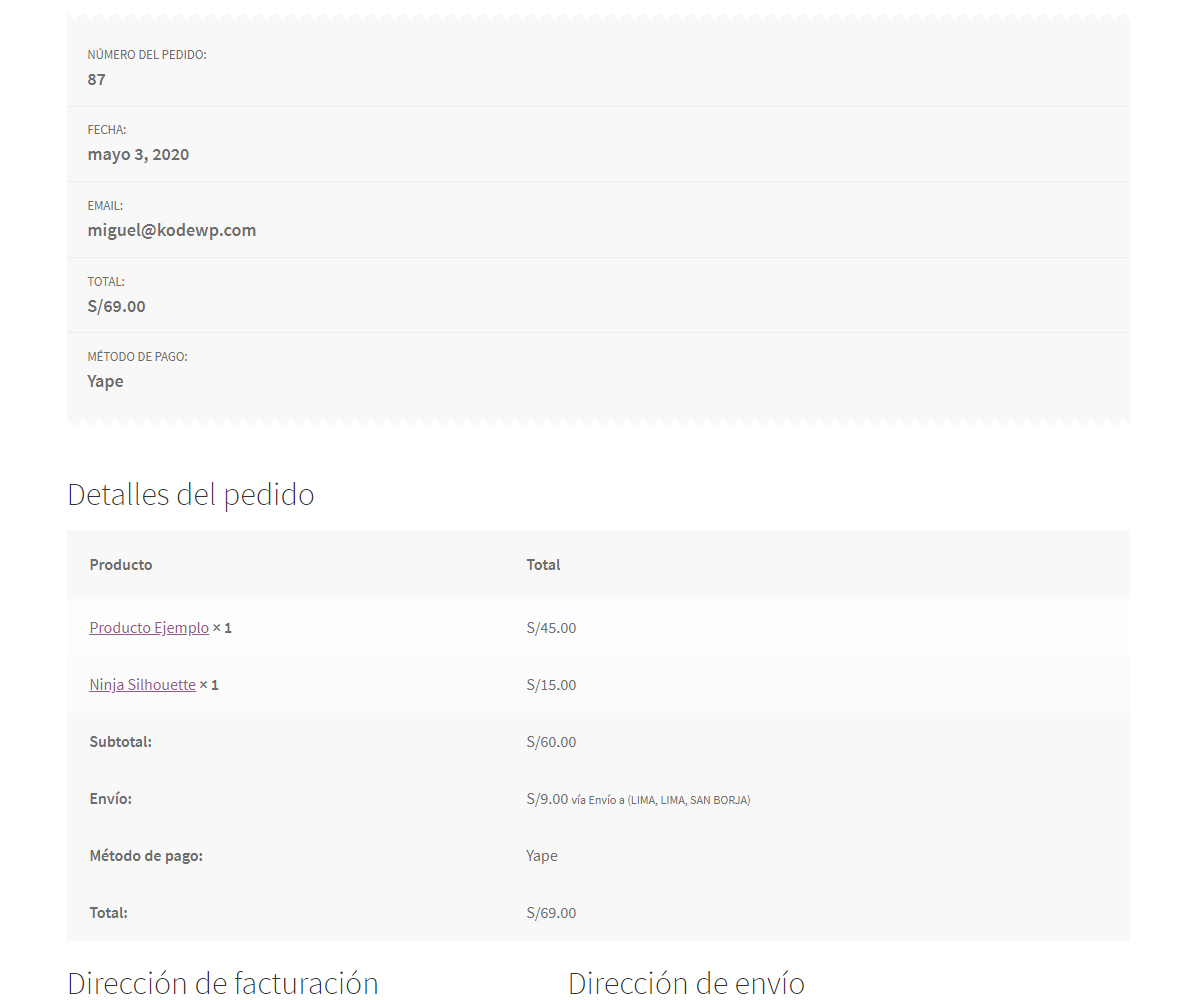Select the Subtotal amount S/60.00
Image resolution: width=1200 pixels, height=1000 pixels.
click(551, 741)
